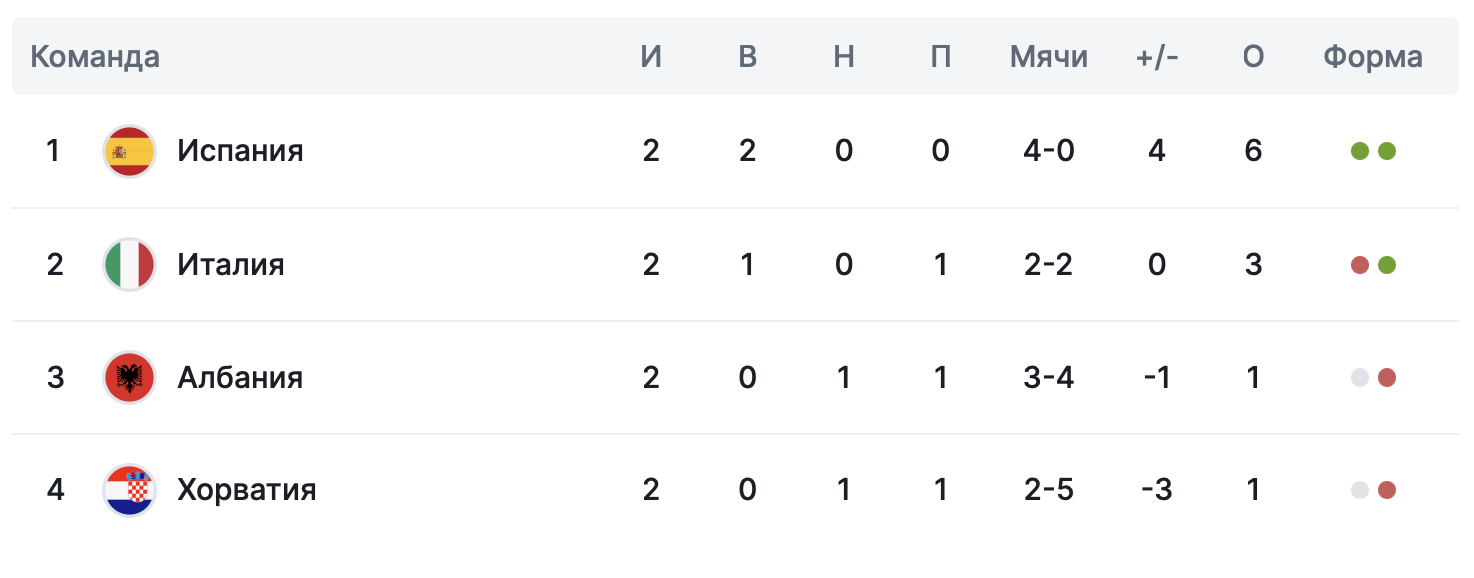The height and width of the screenshot is (578, 1474).
Task: Click Albania's grey draw form dot
Action: point(1360,378)
